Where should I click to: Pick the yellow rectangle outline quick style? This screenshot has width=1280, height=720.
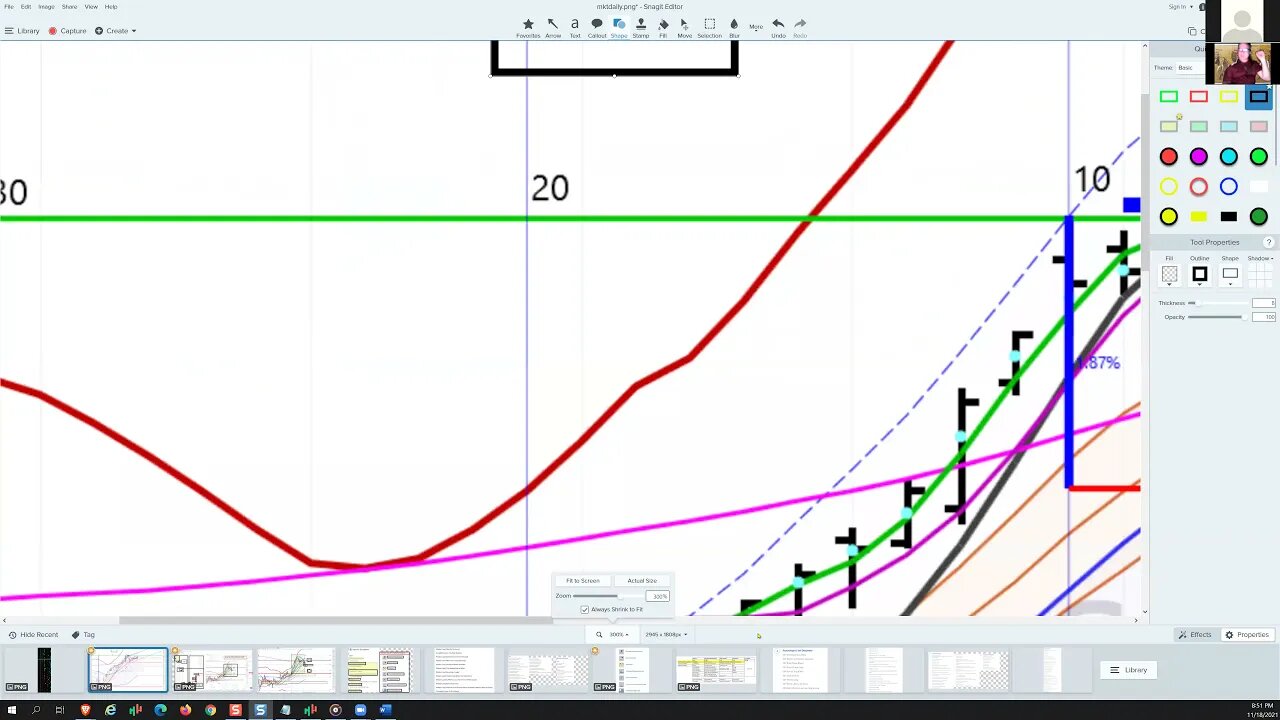pos(1228,97)
